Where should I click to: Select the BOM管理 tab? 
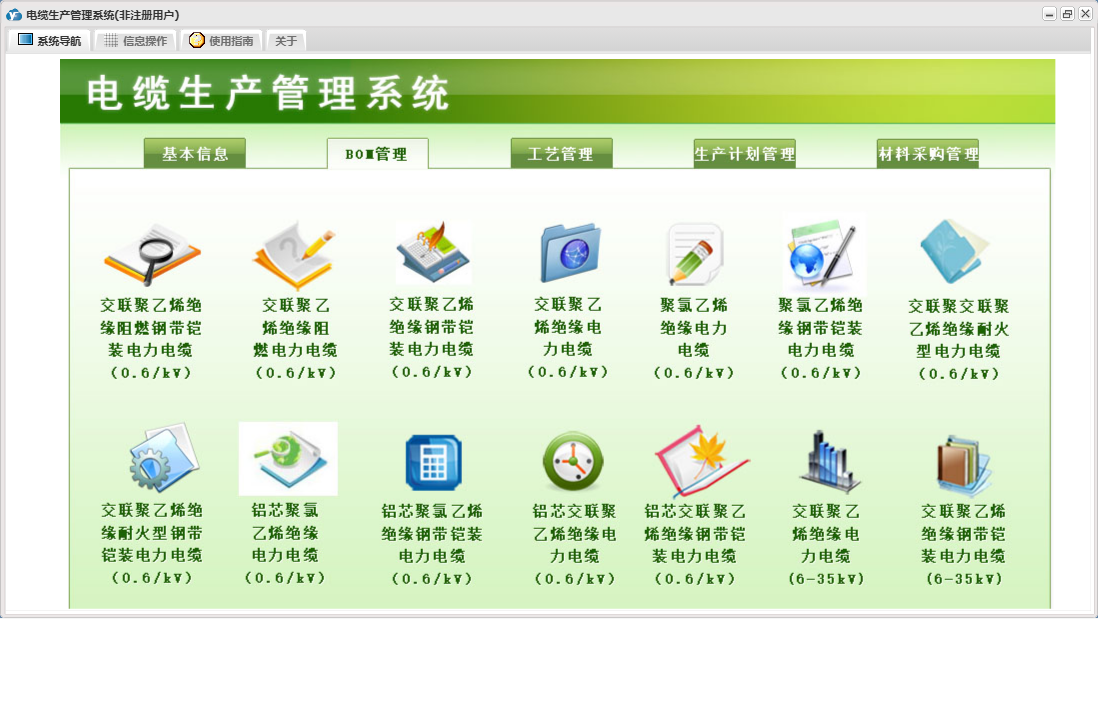377,153
